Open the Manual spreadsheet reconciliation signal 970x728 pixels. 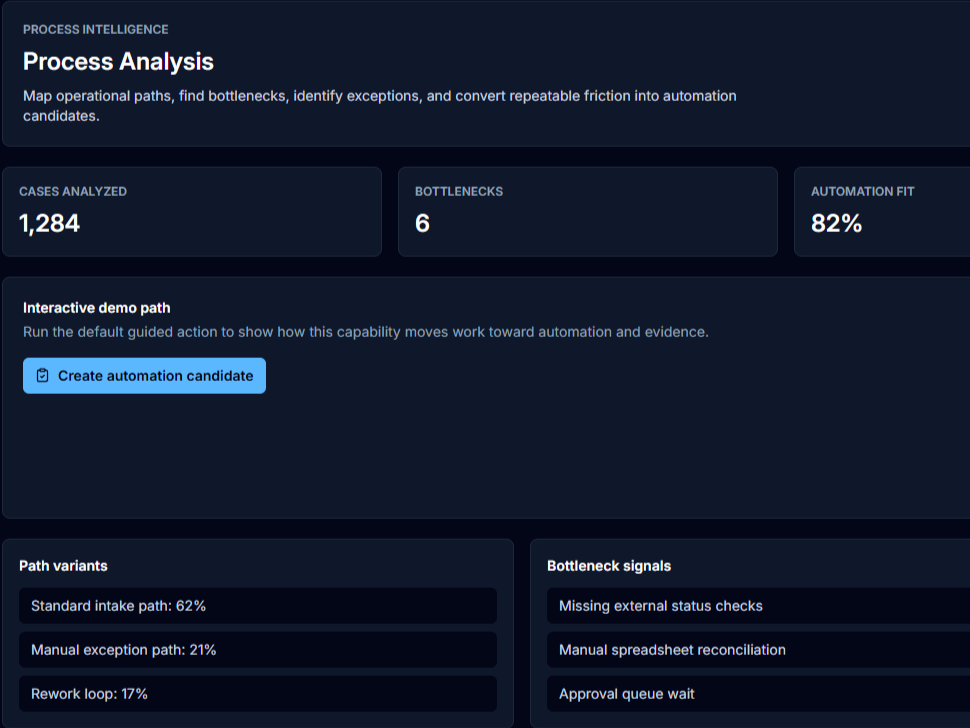pos(758,649)
